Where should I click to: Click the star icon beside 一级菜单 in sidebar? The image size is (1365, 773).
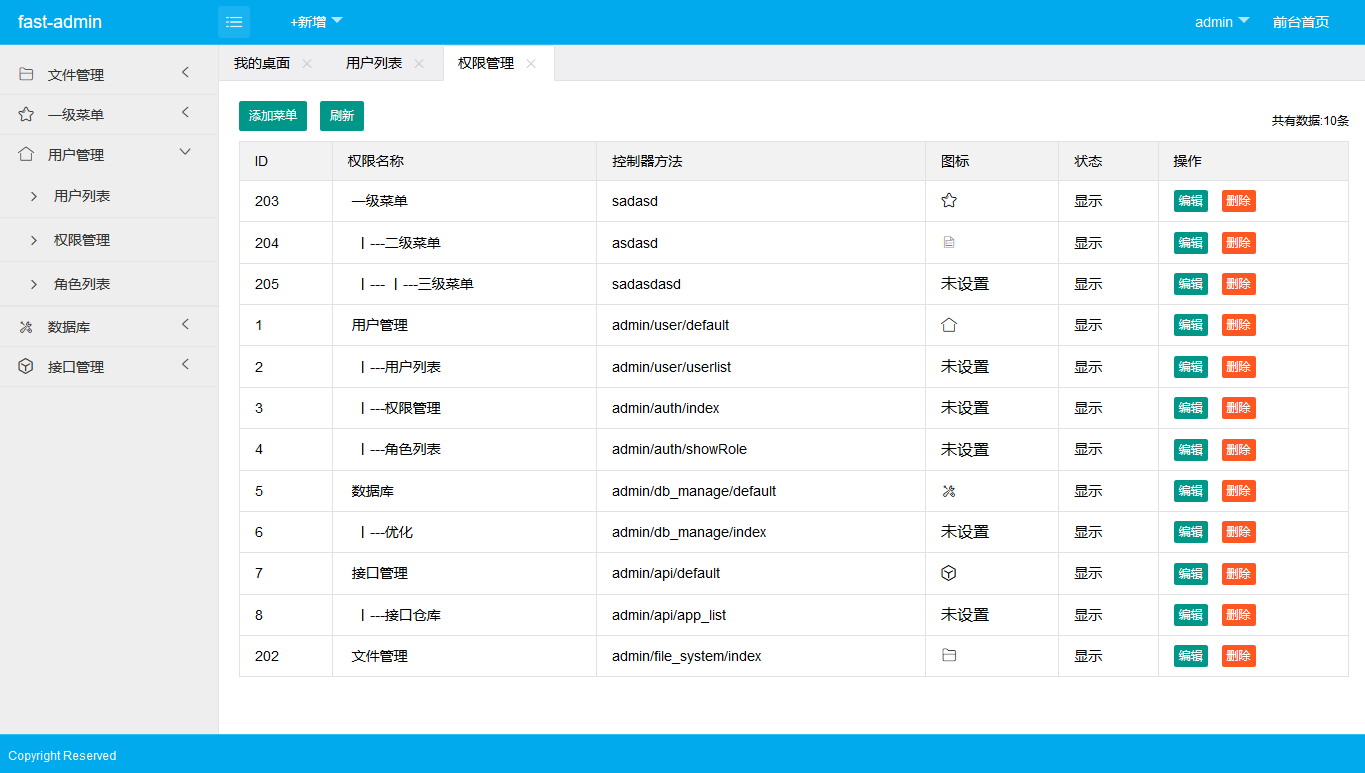[26, 114]
